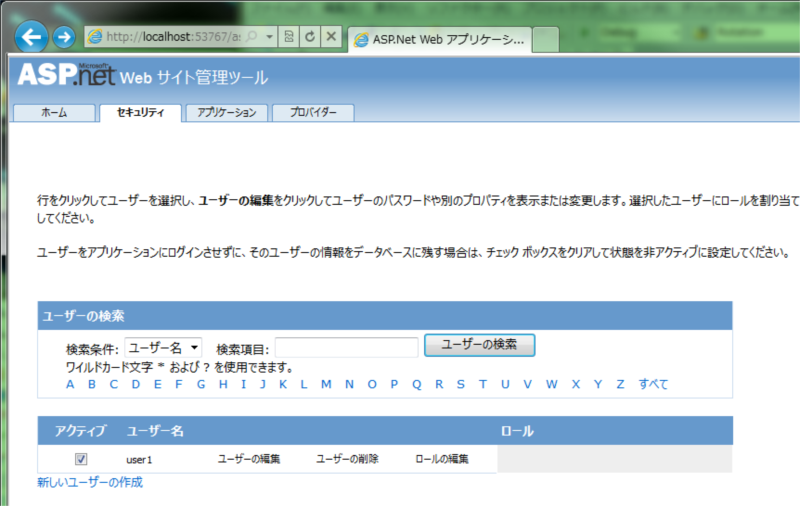Screen dimensions: 800x506
Task: Go forward with the browser Forward arrow
Action: tap(64, 37)
